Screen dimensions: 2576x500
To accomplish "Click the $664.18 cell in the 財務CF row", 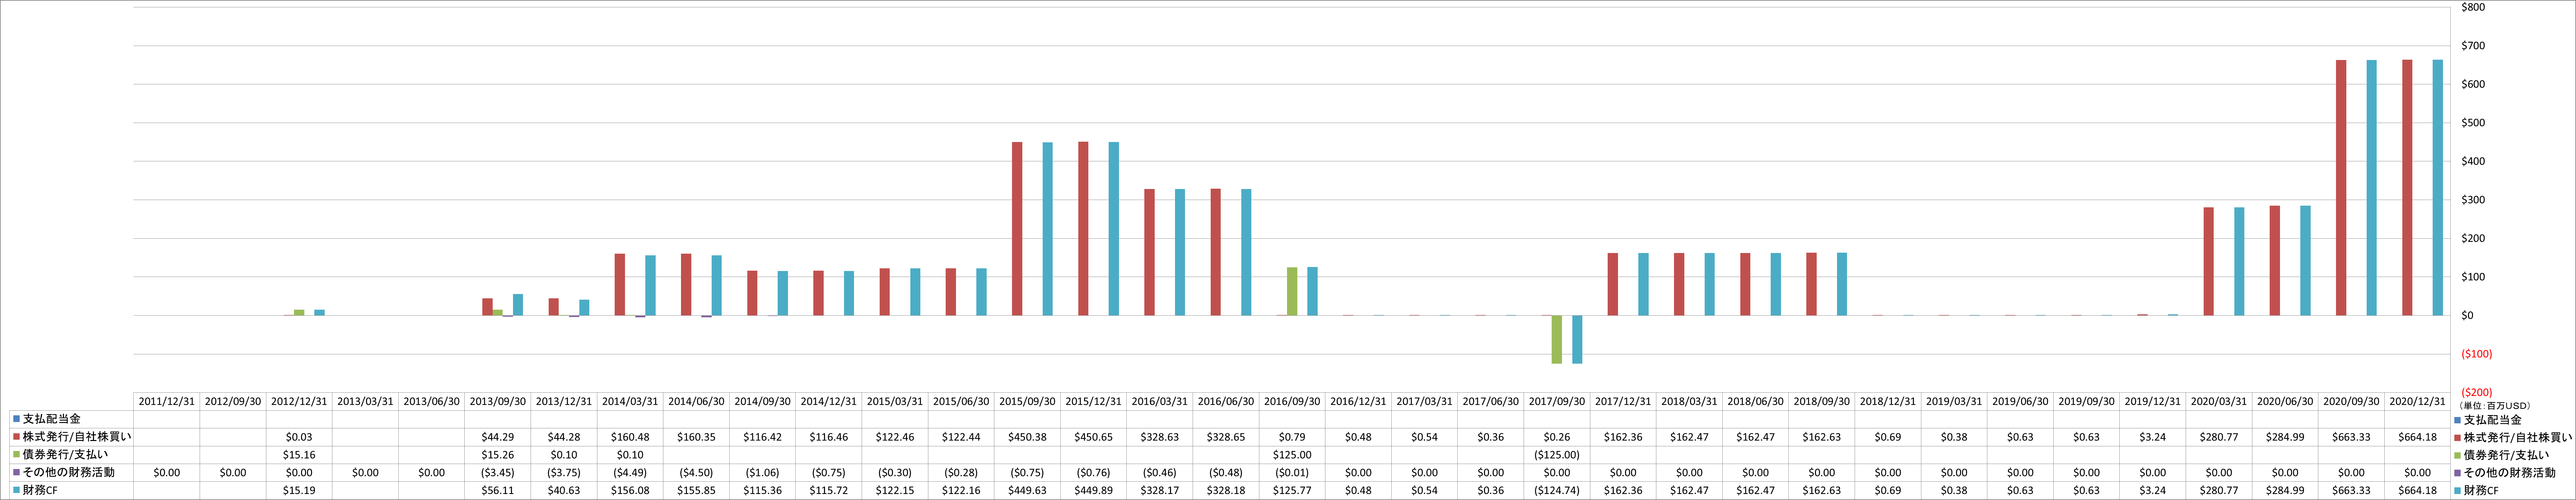I will coord(2417,490).
